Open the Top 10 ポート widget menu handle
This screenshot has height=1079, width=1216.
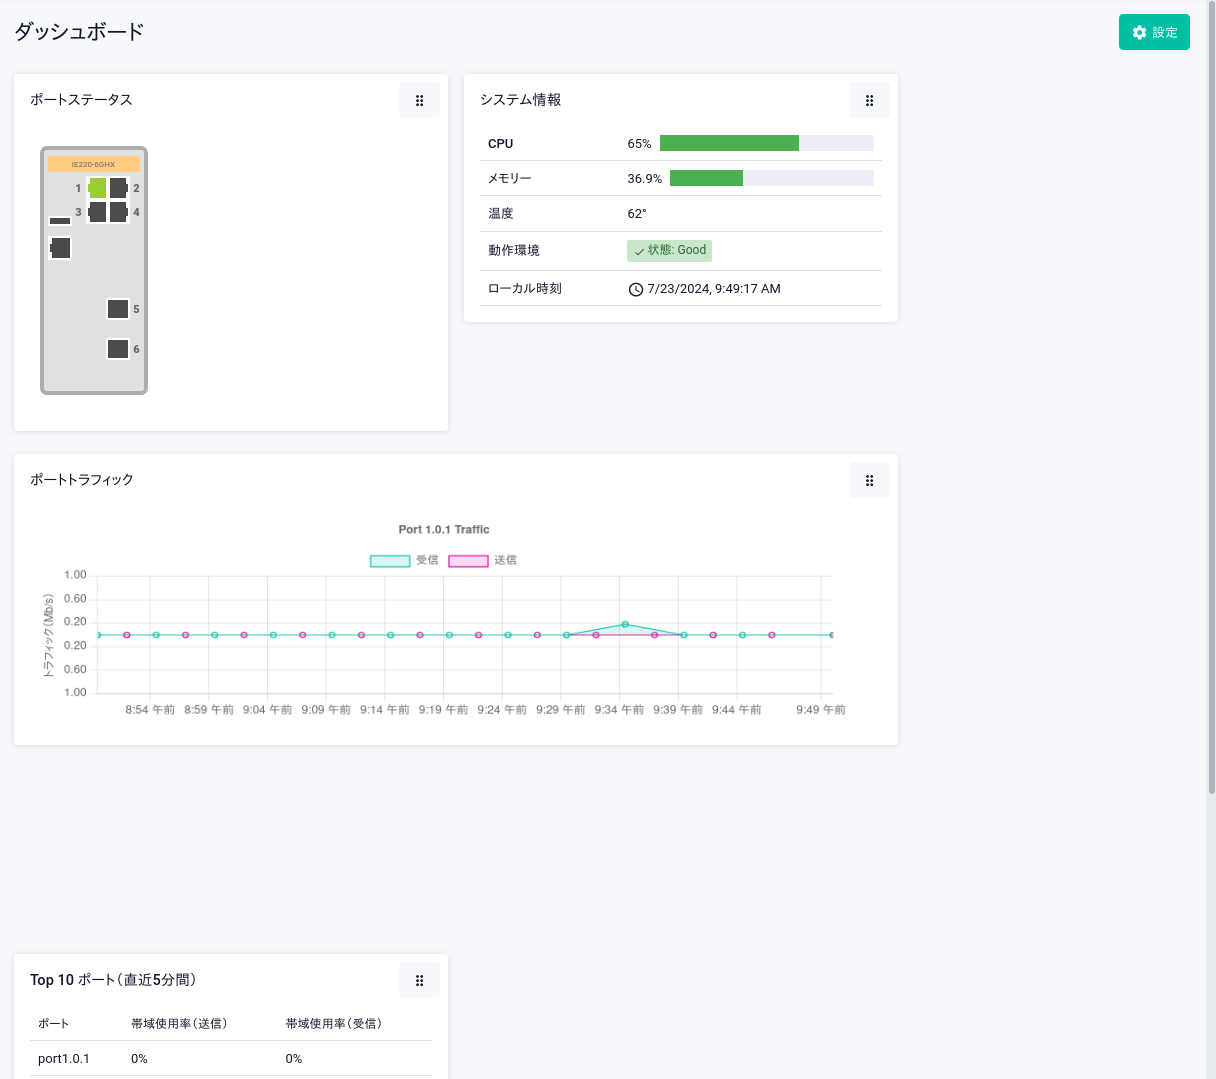coord(419,980)
